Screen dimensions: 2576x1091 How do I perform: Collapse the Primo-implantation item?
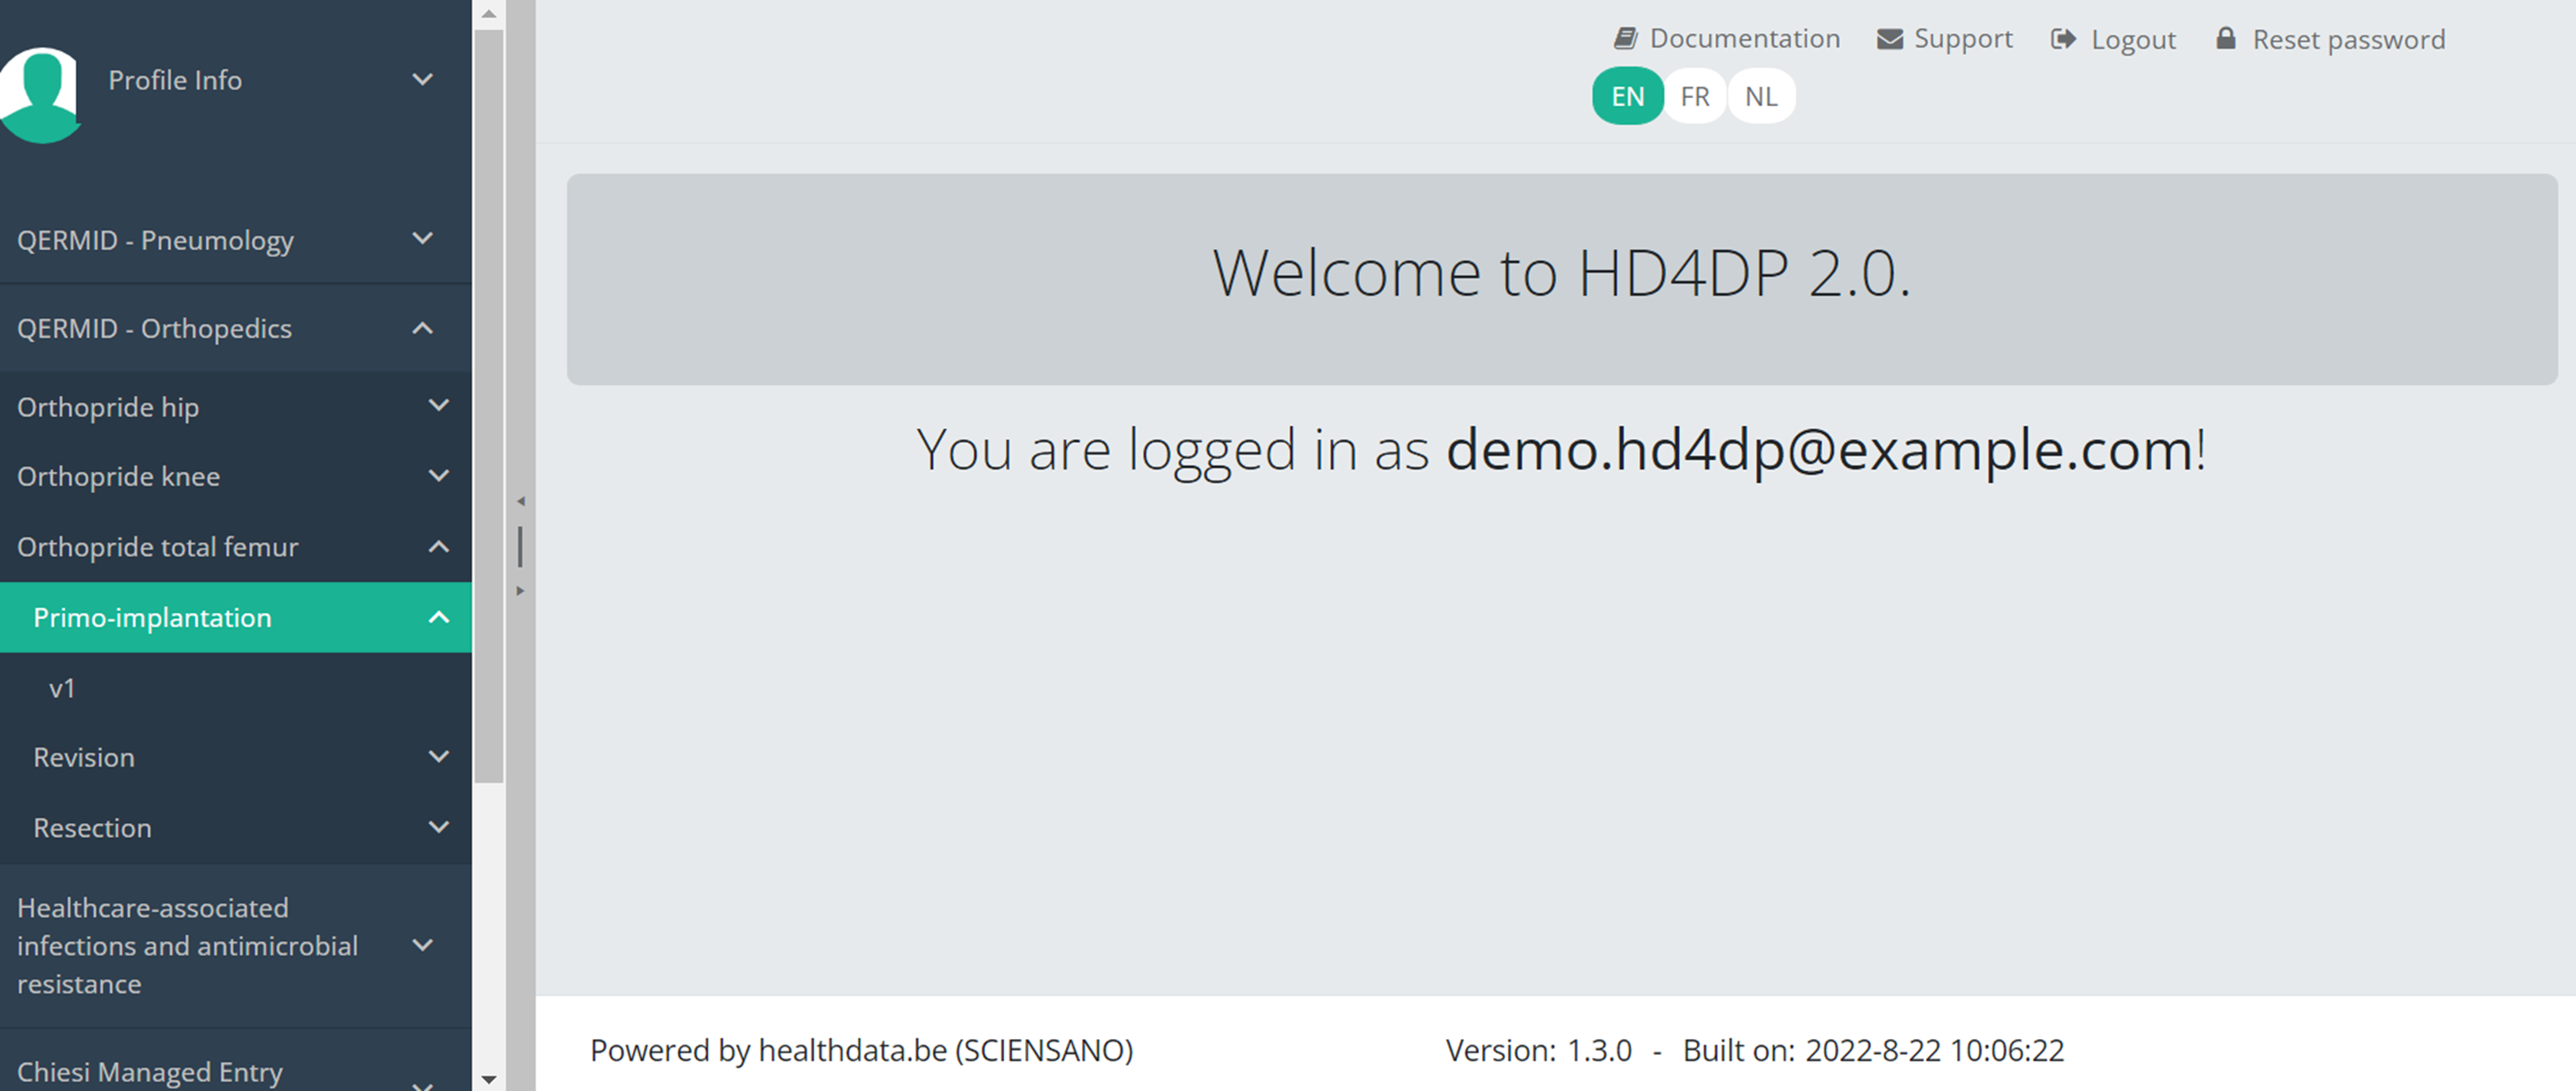coord(438,618)
